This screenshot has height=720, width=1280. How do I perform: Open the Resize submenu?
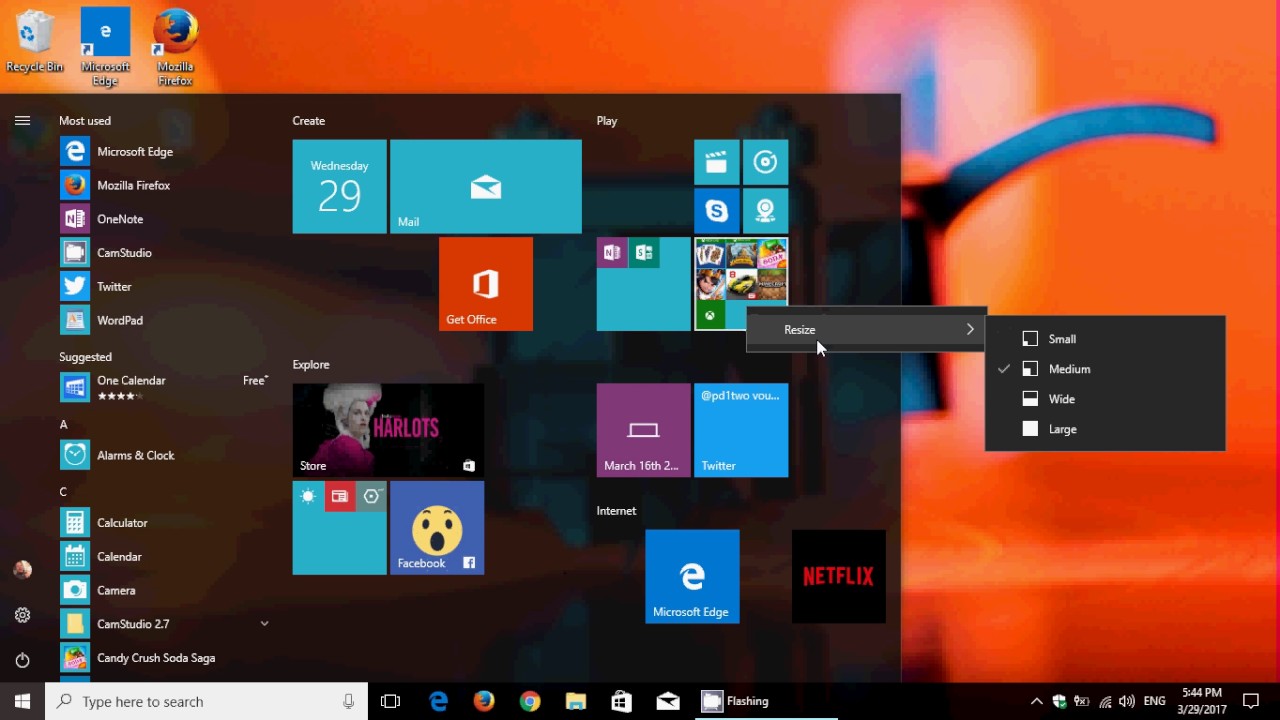866,330
